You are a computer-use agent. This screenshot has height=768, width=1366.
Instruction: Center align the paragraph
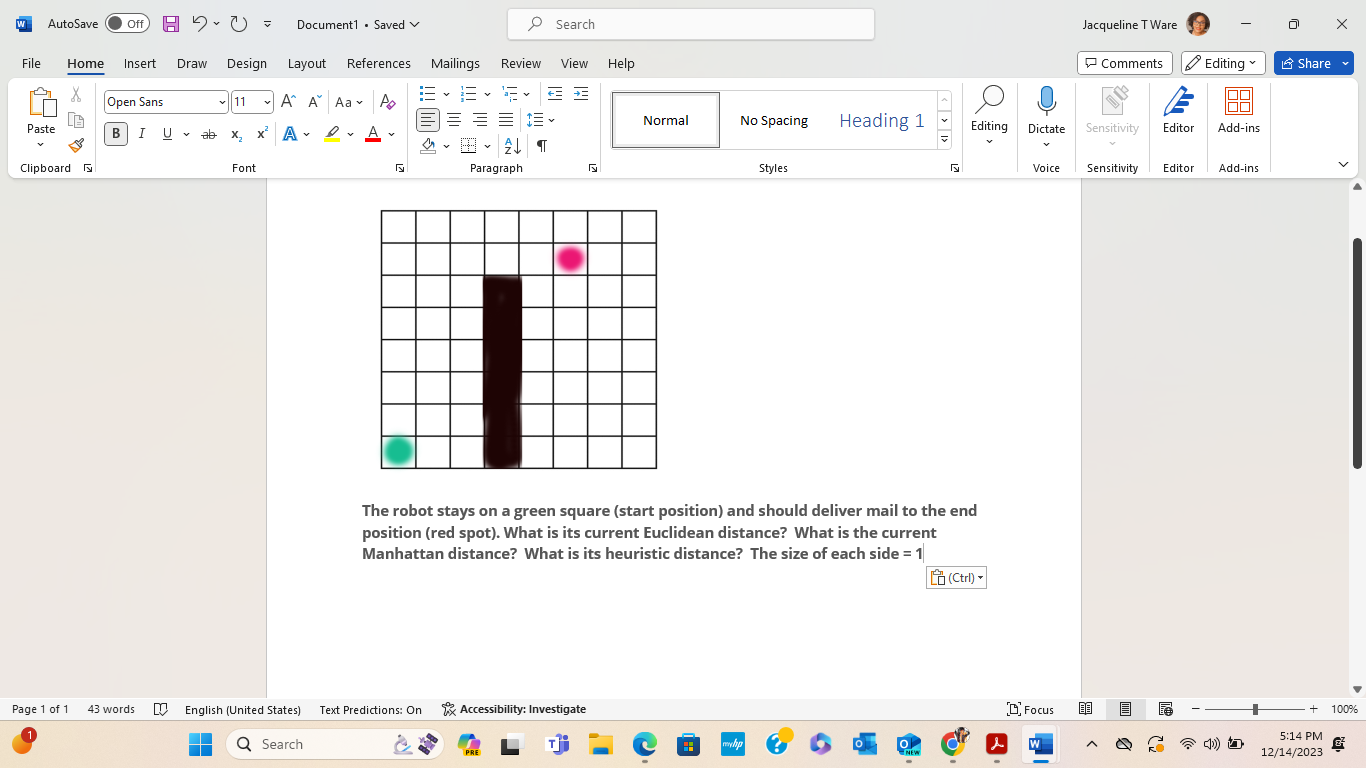[x=453, y=120]
